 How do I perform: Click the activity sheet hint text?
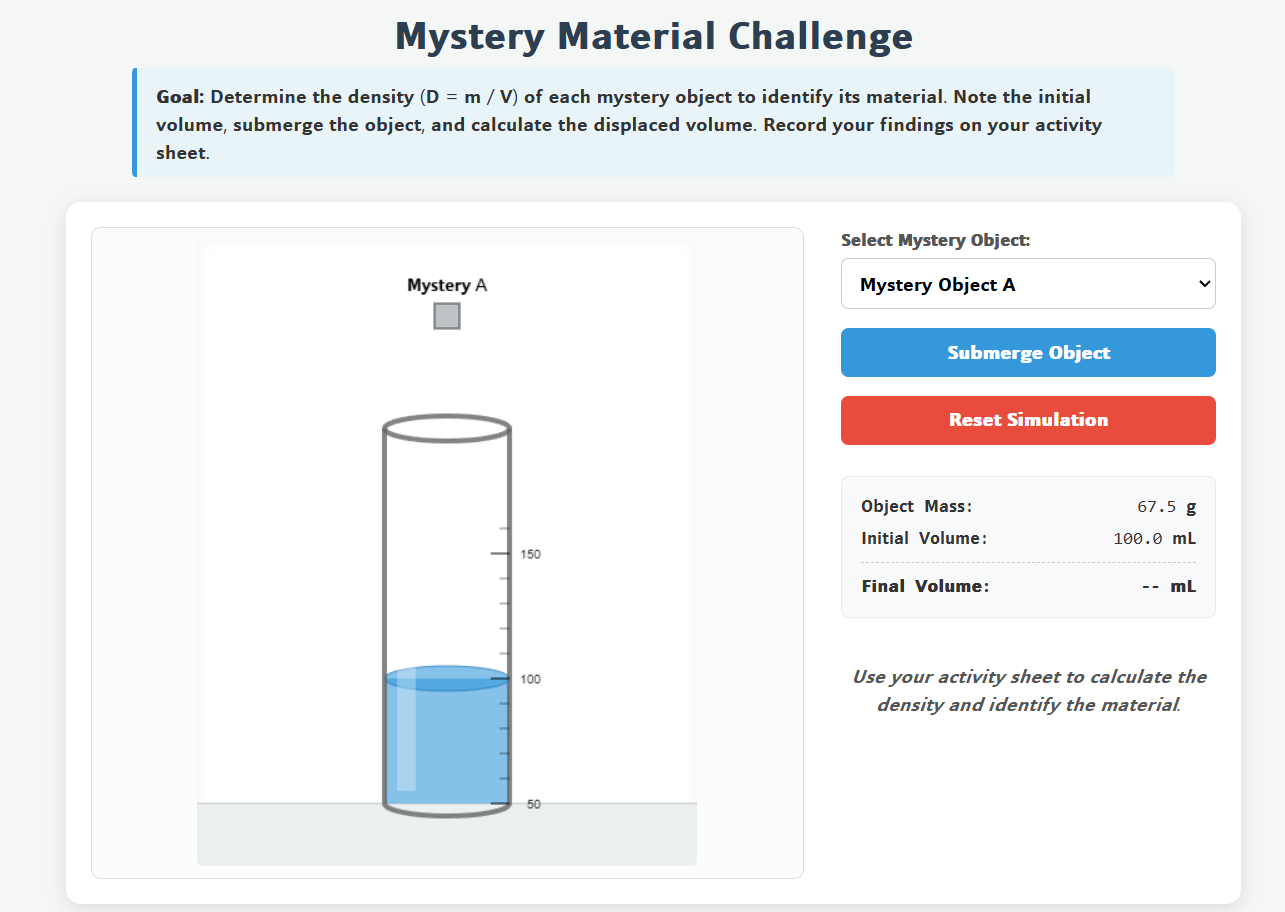(x=1028, y=691)
